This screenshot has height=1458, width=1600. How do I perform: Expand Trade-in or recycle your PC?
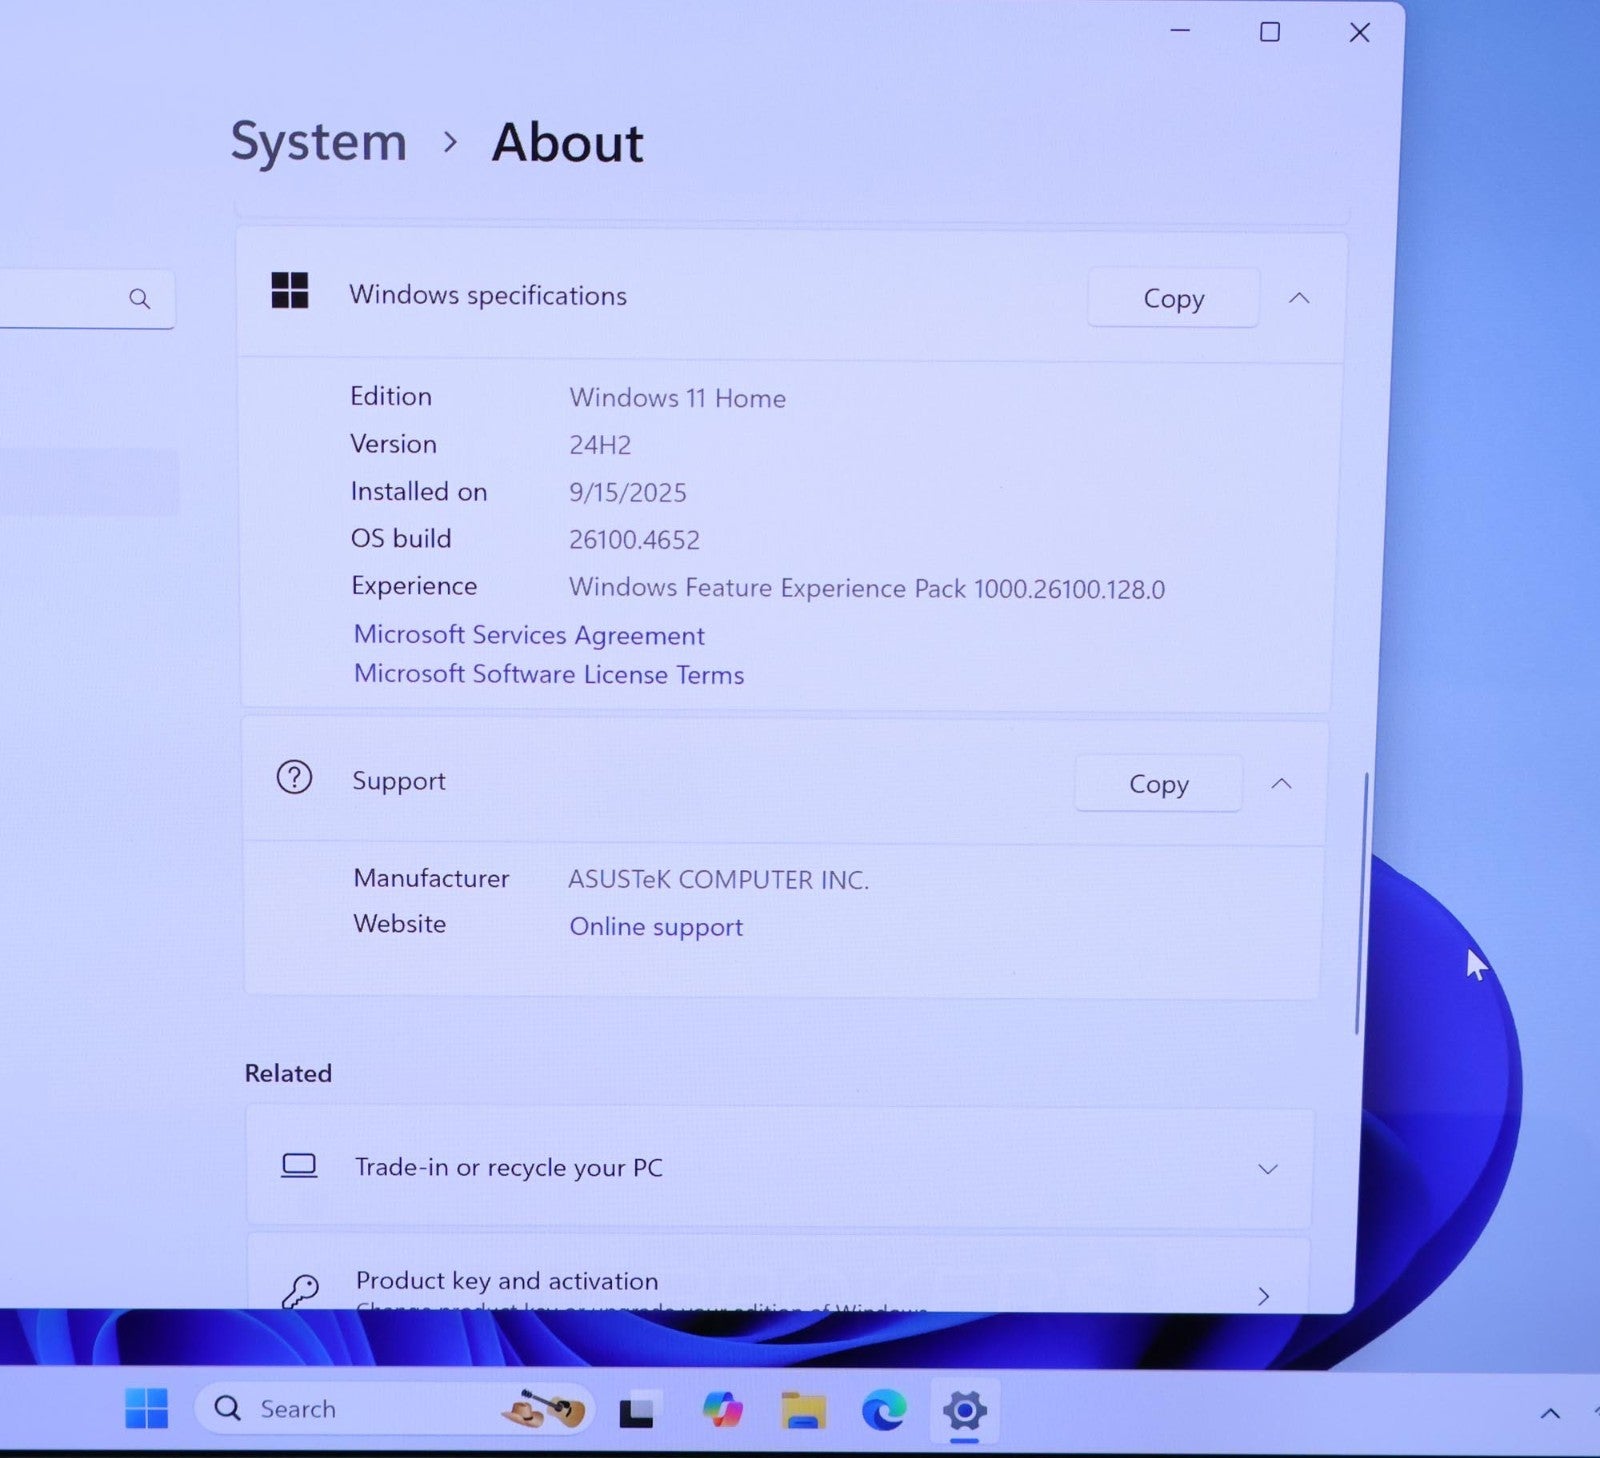pyautogui.click(x=1267, y=1169)
